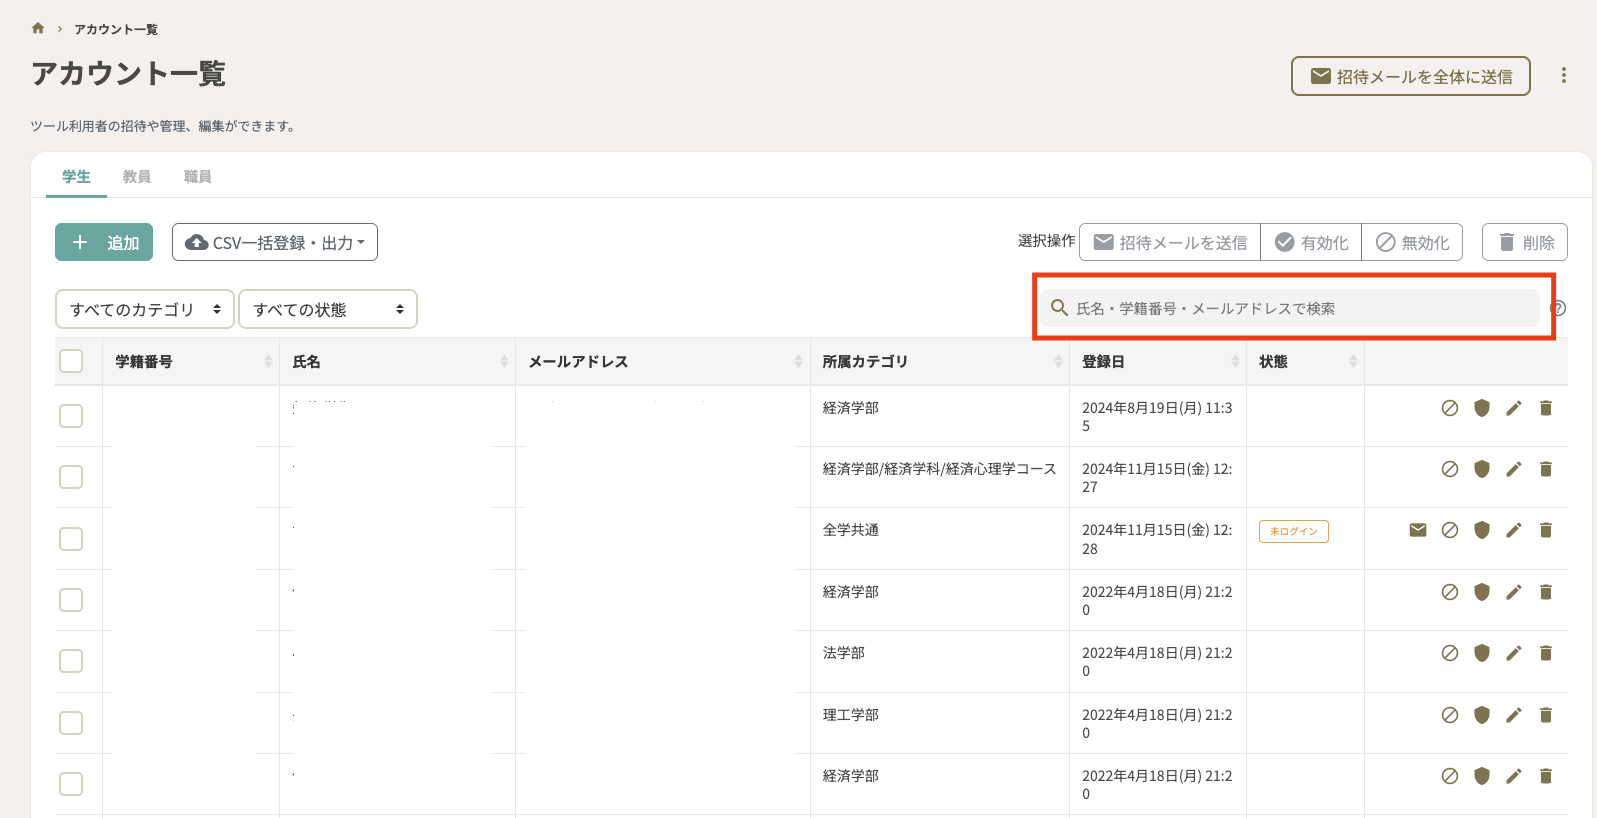Click 招待メールを全体に送信 button
Screen dimensions: 1597x818
pyautogui.click(x=1410, y=77)
